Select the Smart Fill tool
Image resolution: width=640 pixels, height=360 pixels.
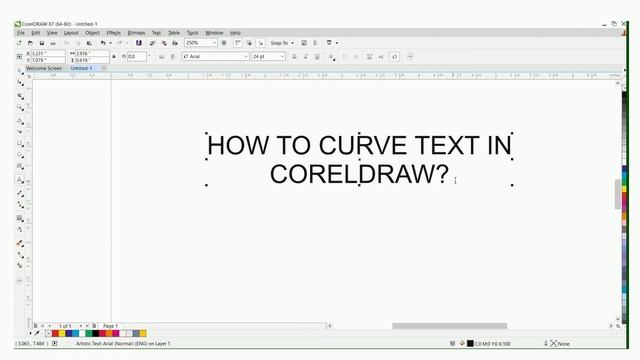point(20,266)
